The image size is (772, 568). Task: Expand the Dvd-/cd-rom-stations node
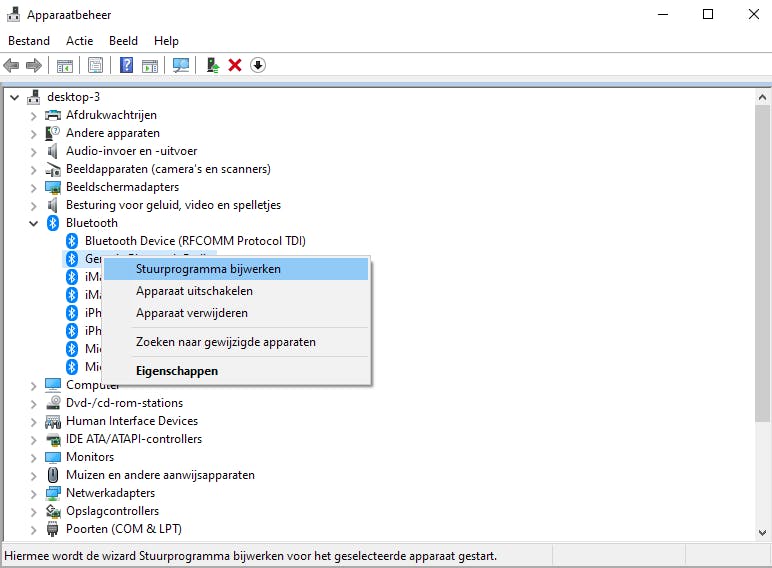(x=33, y=404)
